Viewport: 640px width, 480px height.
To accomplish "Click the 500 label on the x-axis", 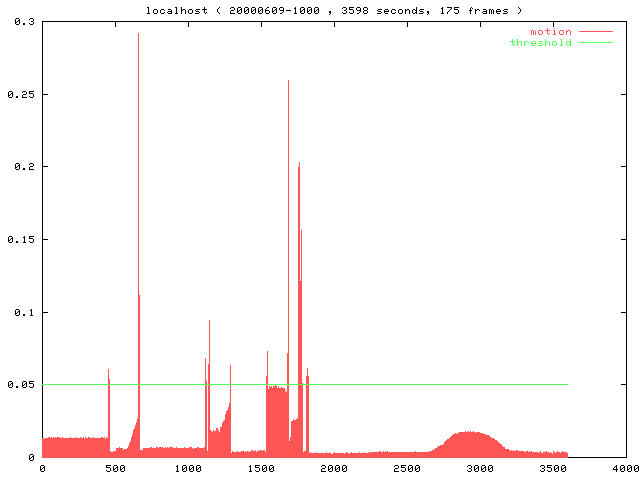I will pyautogui.click(x=114, y=468).
